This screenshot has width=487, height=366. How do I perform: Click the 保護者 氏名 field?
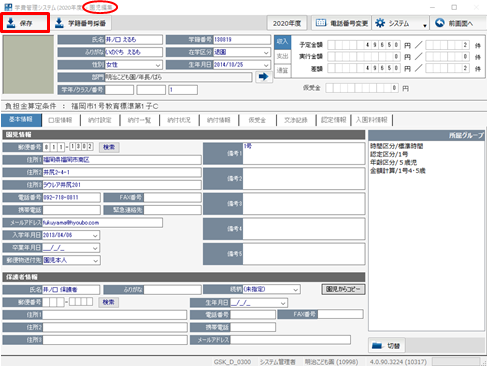[x=71, y=290]
